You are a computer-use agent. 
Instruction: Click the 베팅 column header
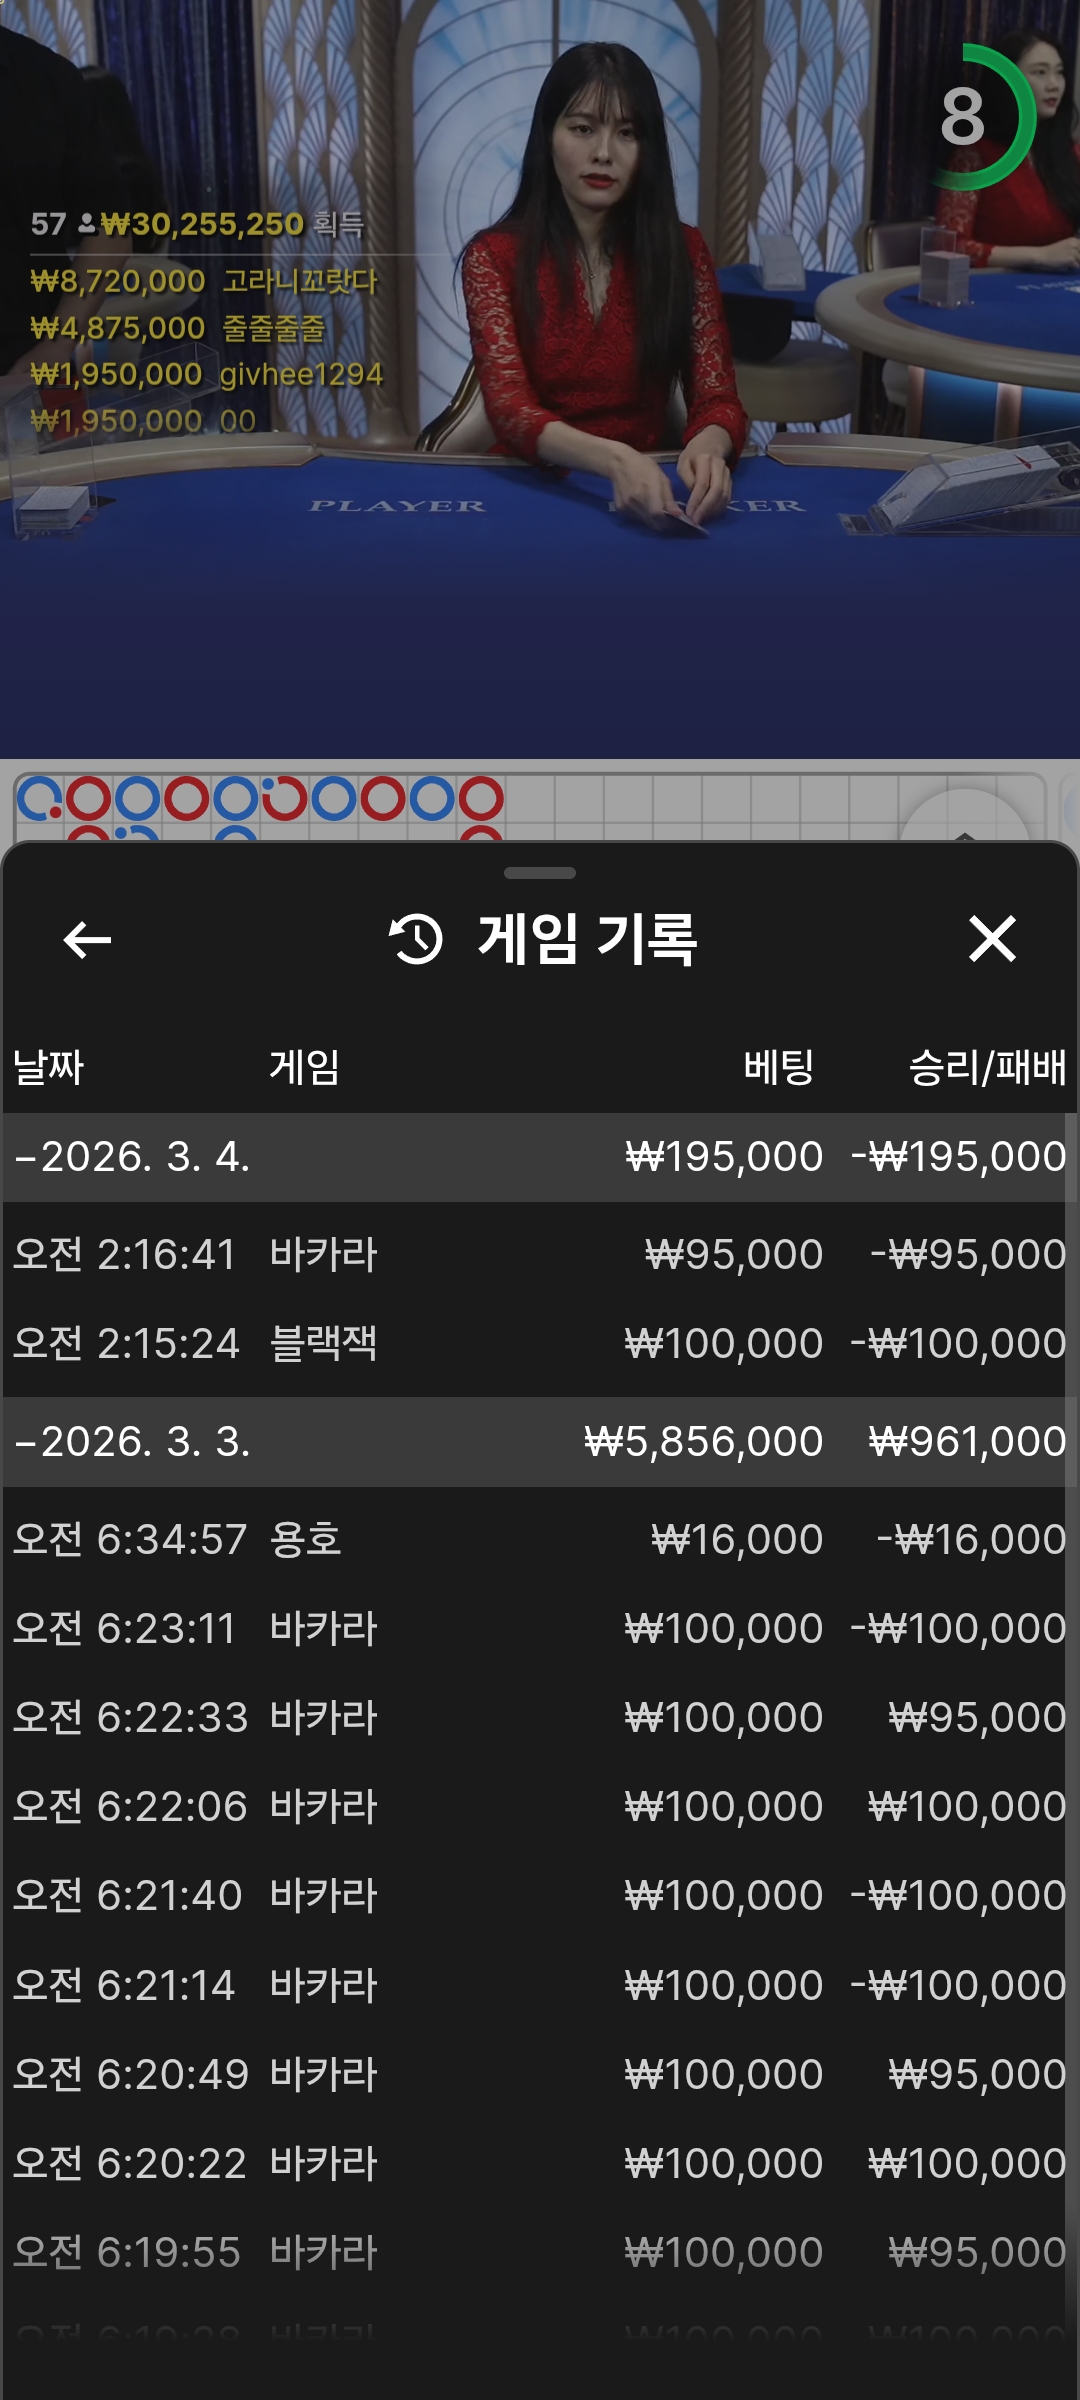point(778,1067)
